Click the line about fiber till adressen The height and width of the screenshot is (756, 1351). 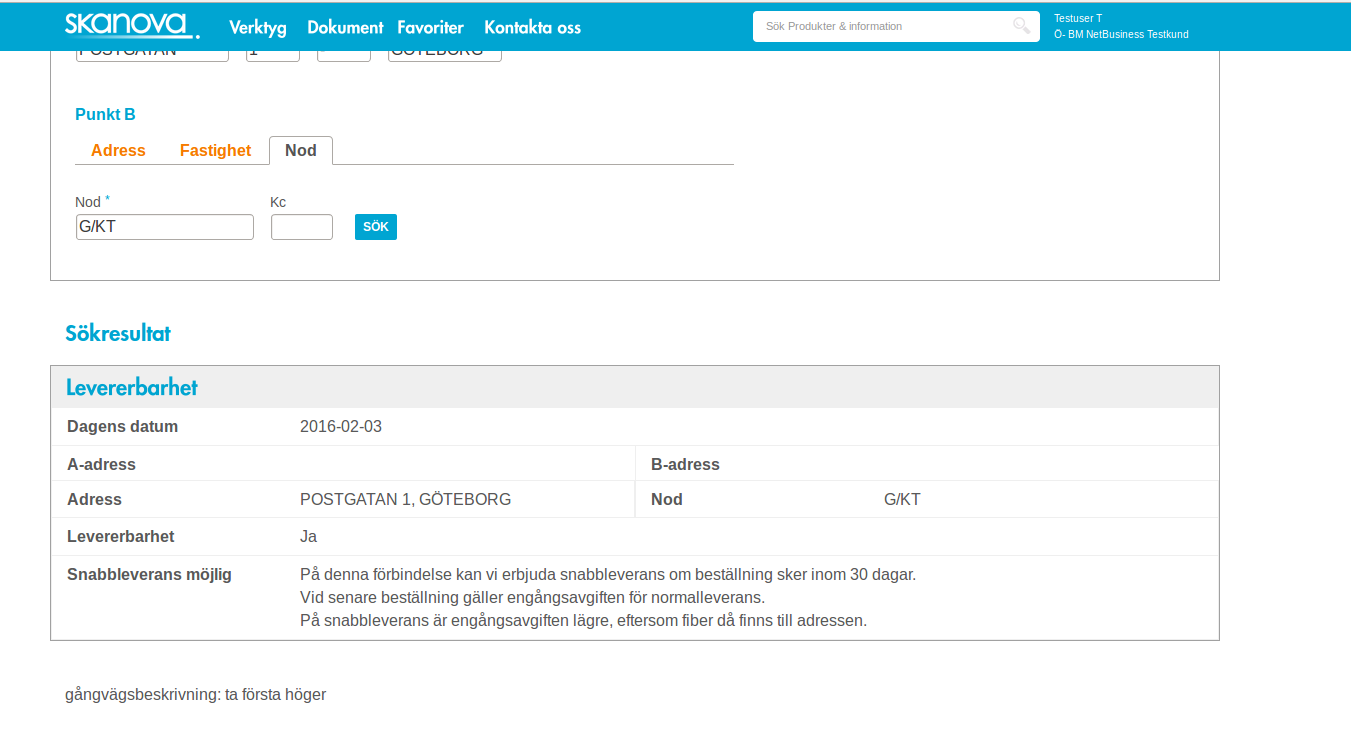583,621
